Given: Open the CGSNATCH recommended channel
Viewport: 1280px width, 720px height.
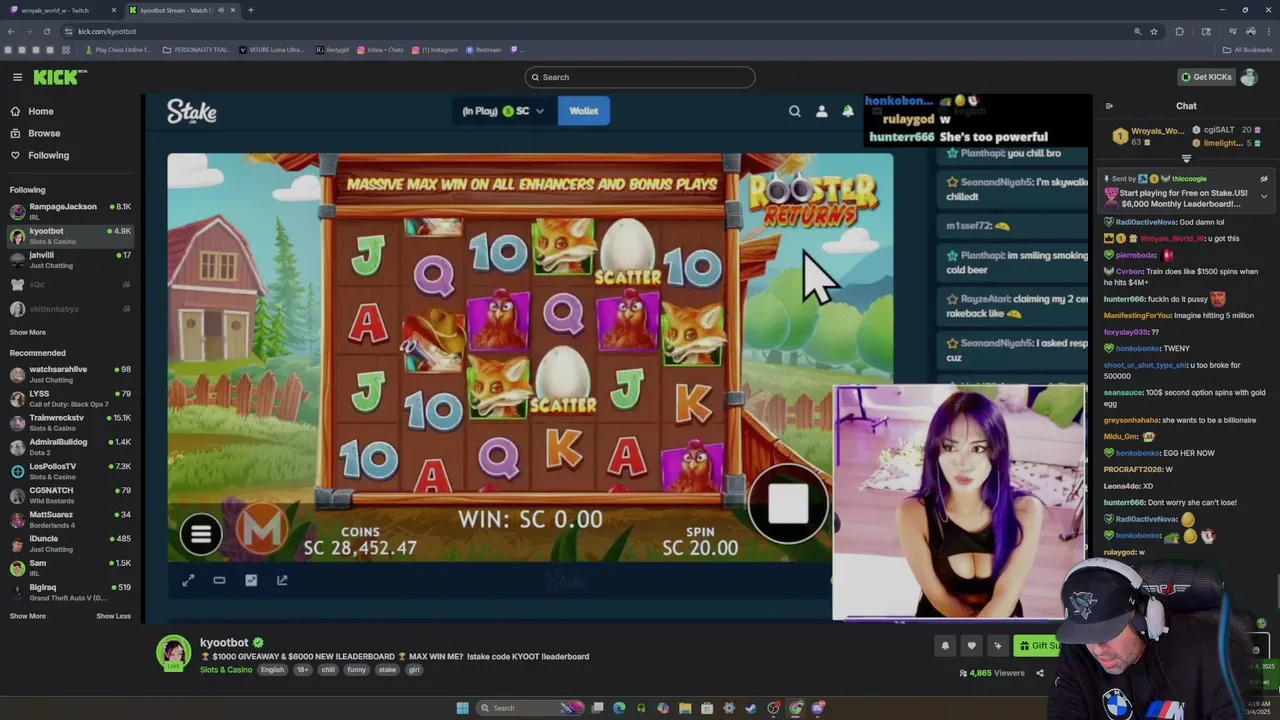Looking at the screenshot, I should [x=70, y=495].
